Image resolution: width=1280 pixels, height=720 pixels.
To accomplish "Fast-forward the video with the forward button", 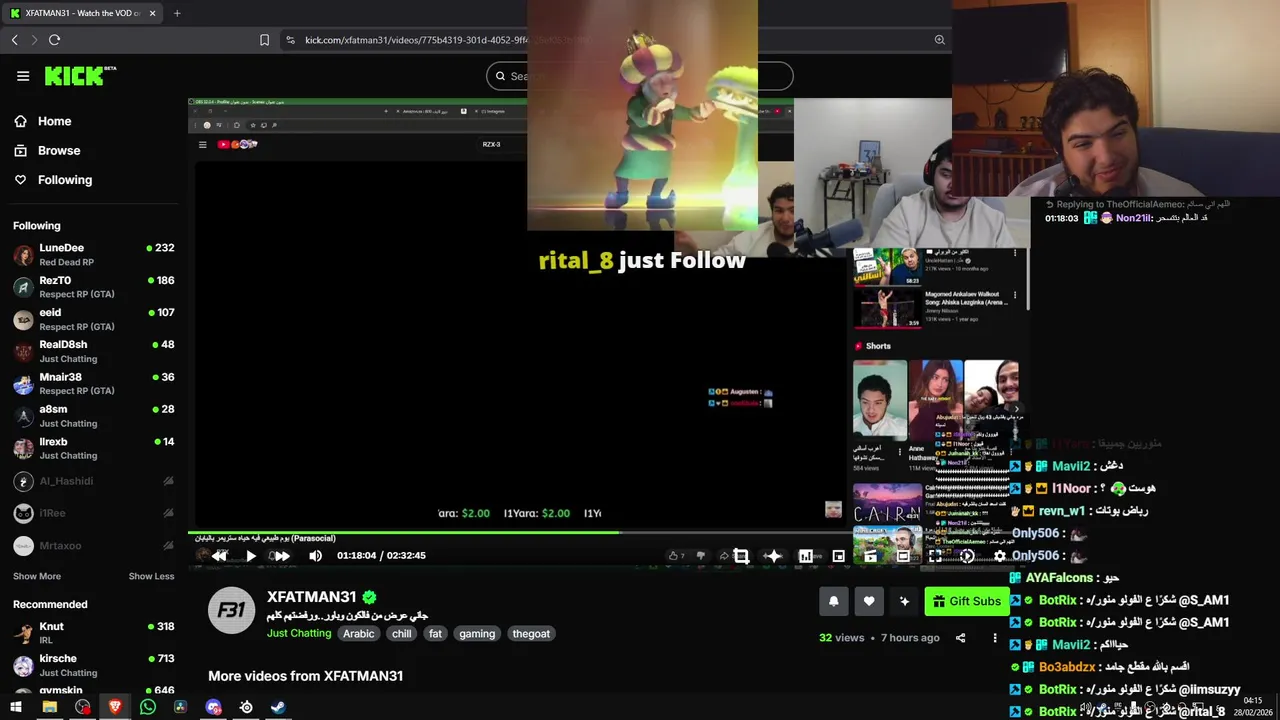I will pos(282,556).
